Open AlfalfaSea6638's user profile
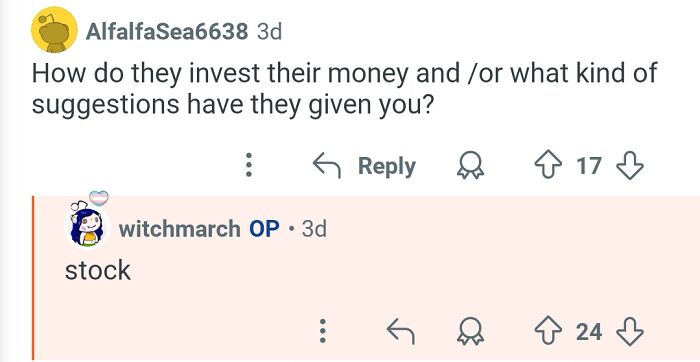This screenshot has width=700, height=362. pyautogui.click(x=167, y=31)
